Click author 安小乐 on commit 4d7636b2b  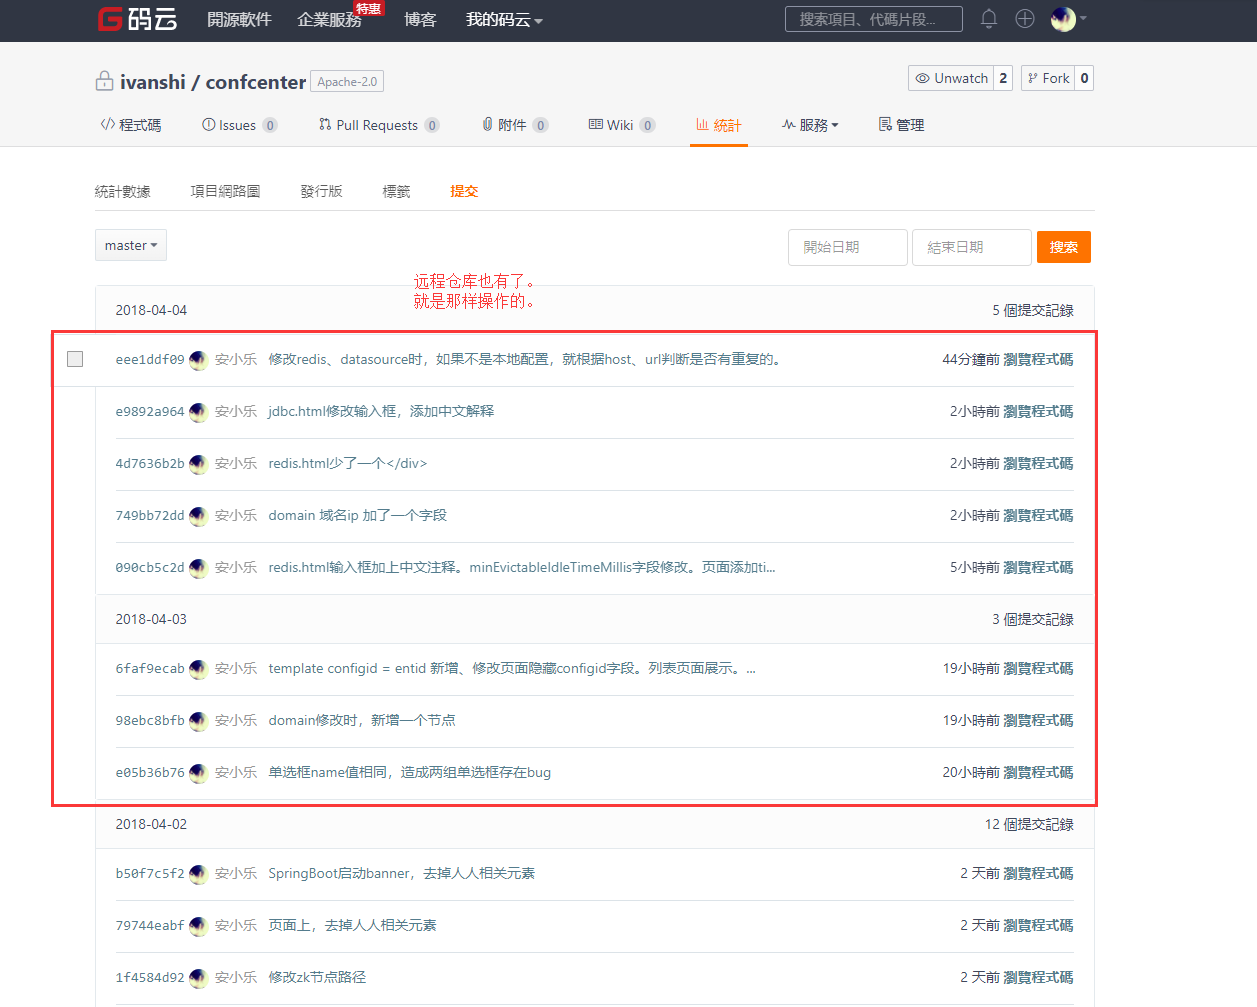tap(236, 463)
